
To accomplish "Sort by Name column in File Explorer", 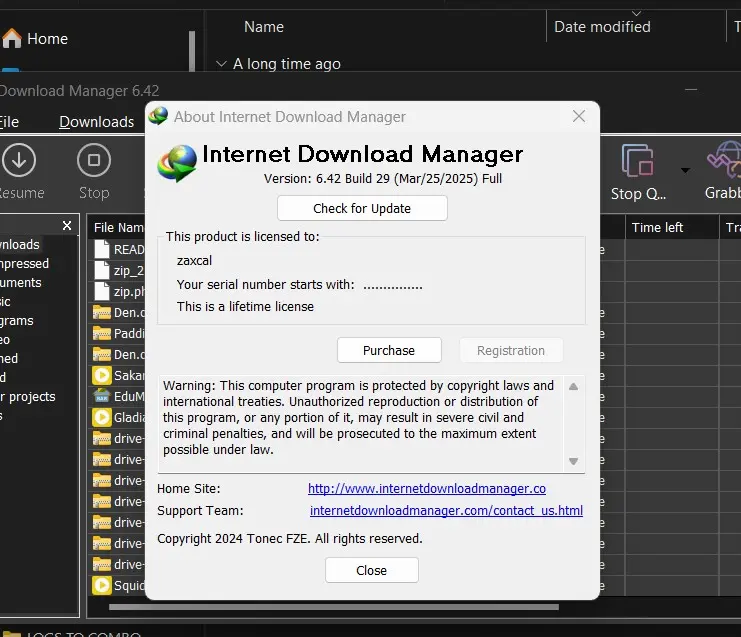I will [264, 27].
